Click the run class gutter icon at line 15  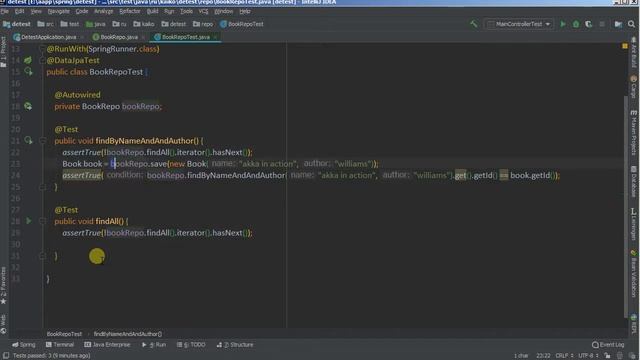[28, 71]
